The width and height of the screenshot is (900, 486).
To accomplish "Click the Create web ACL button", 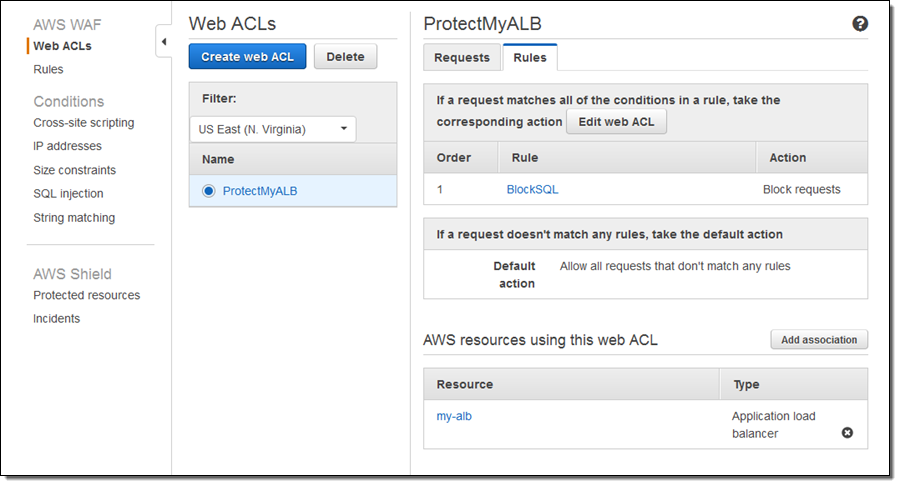I will click(x=247, y=57).
